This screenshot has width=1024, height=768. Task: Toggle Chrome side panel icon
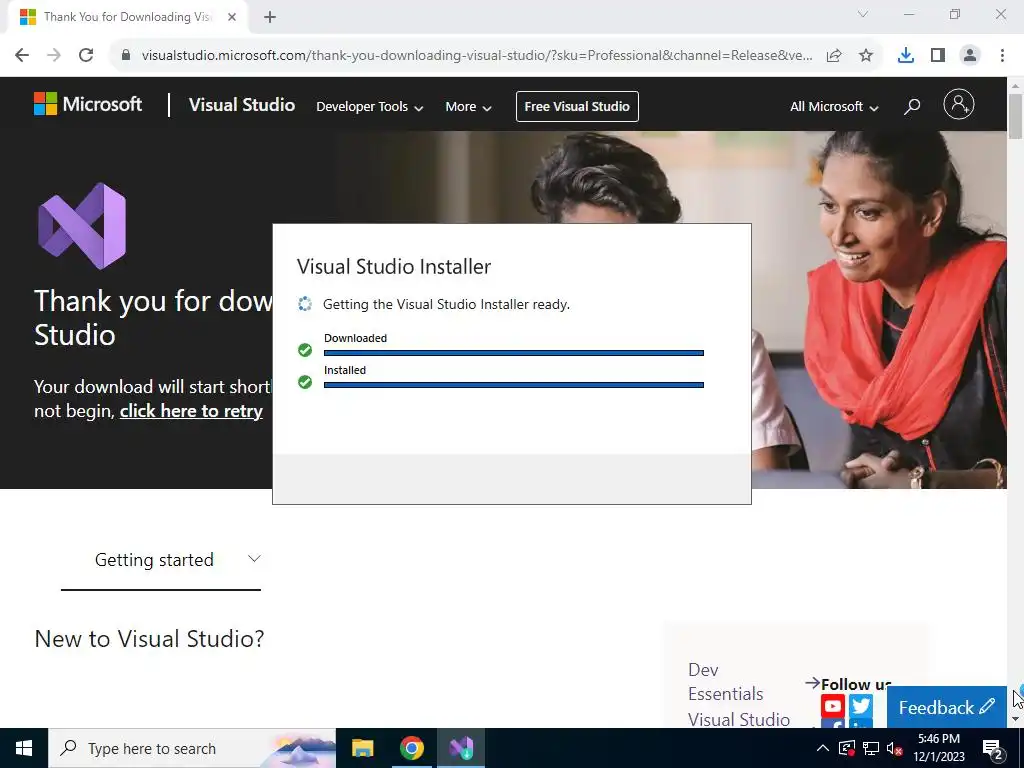point(938,56)
